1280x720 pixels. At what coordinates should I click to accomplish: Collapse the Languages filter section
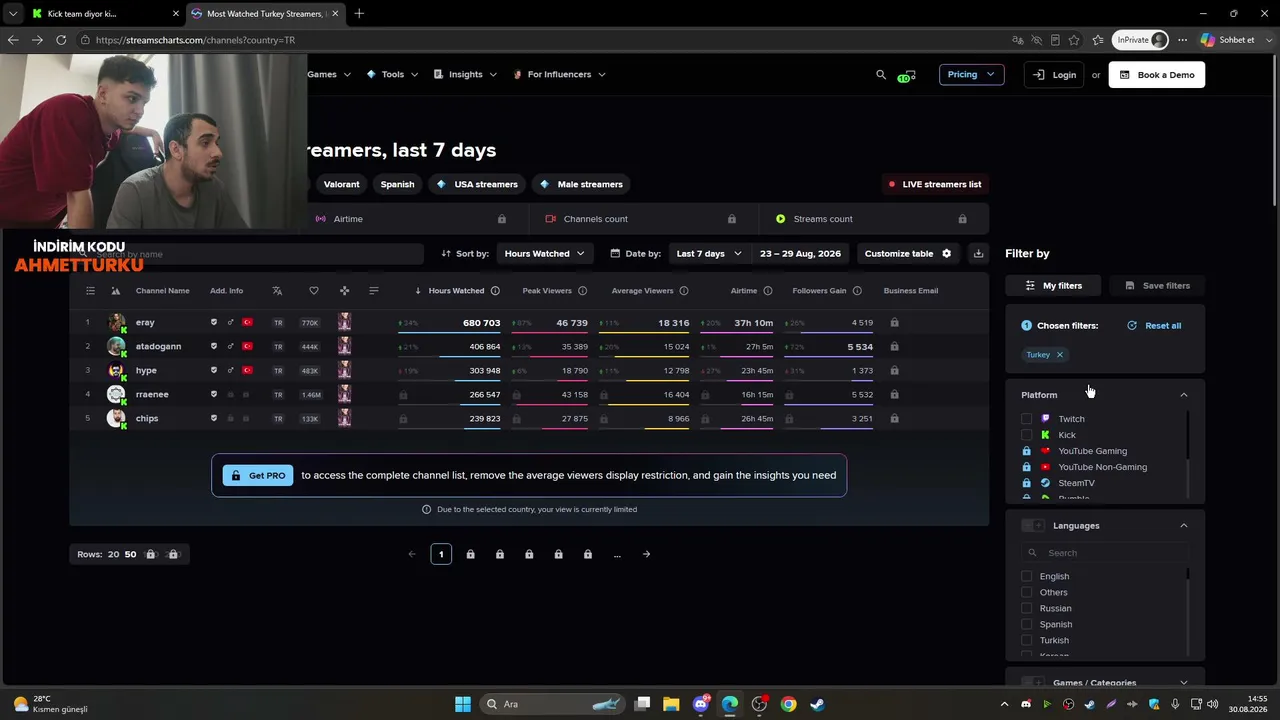coord(1184,526)
